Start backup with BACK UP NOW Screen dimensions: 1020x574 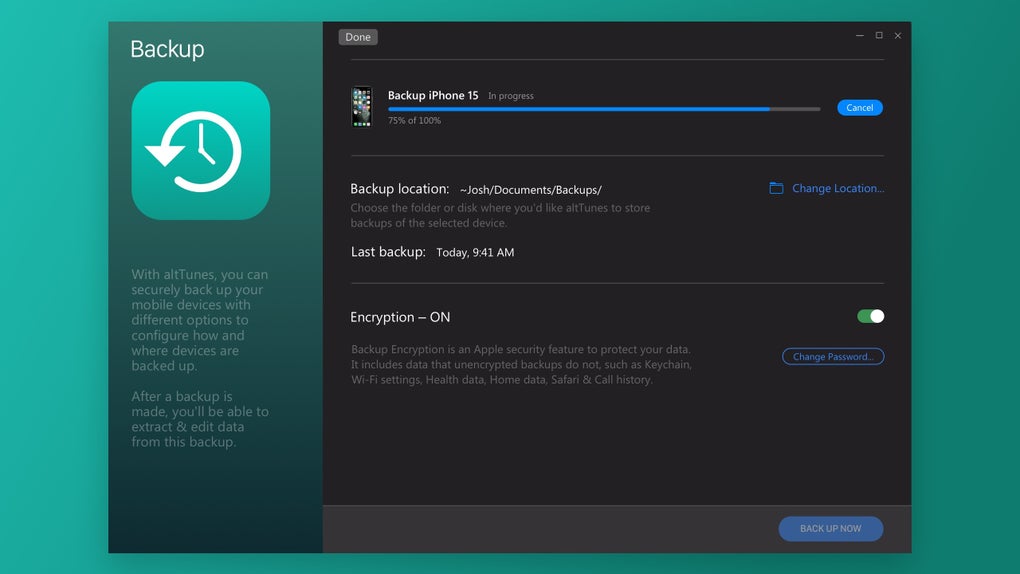[x=831, y=528]
